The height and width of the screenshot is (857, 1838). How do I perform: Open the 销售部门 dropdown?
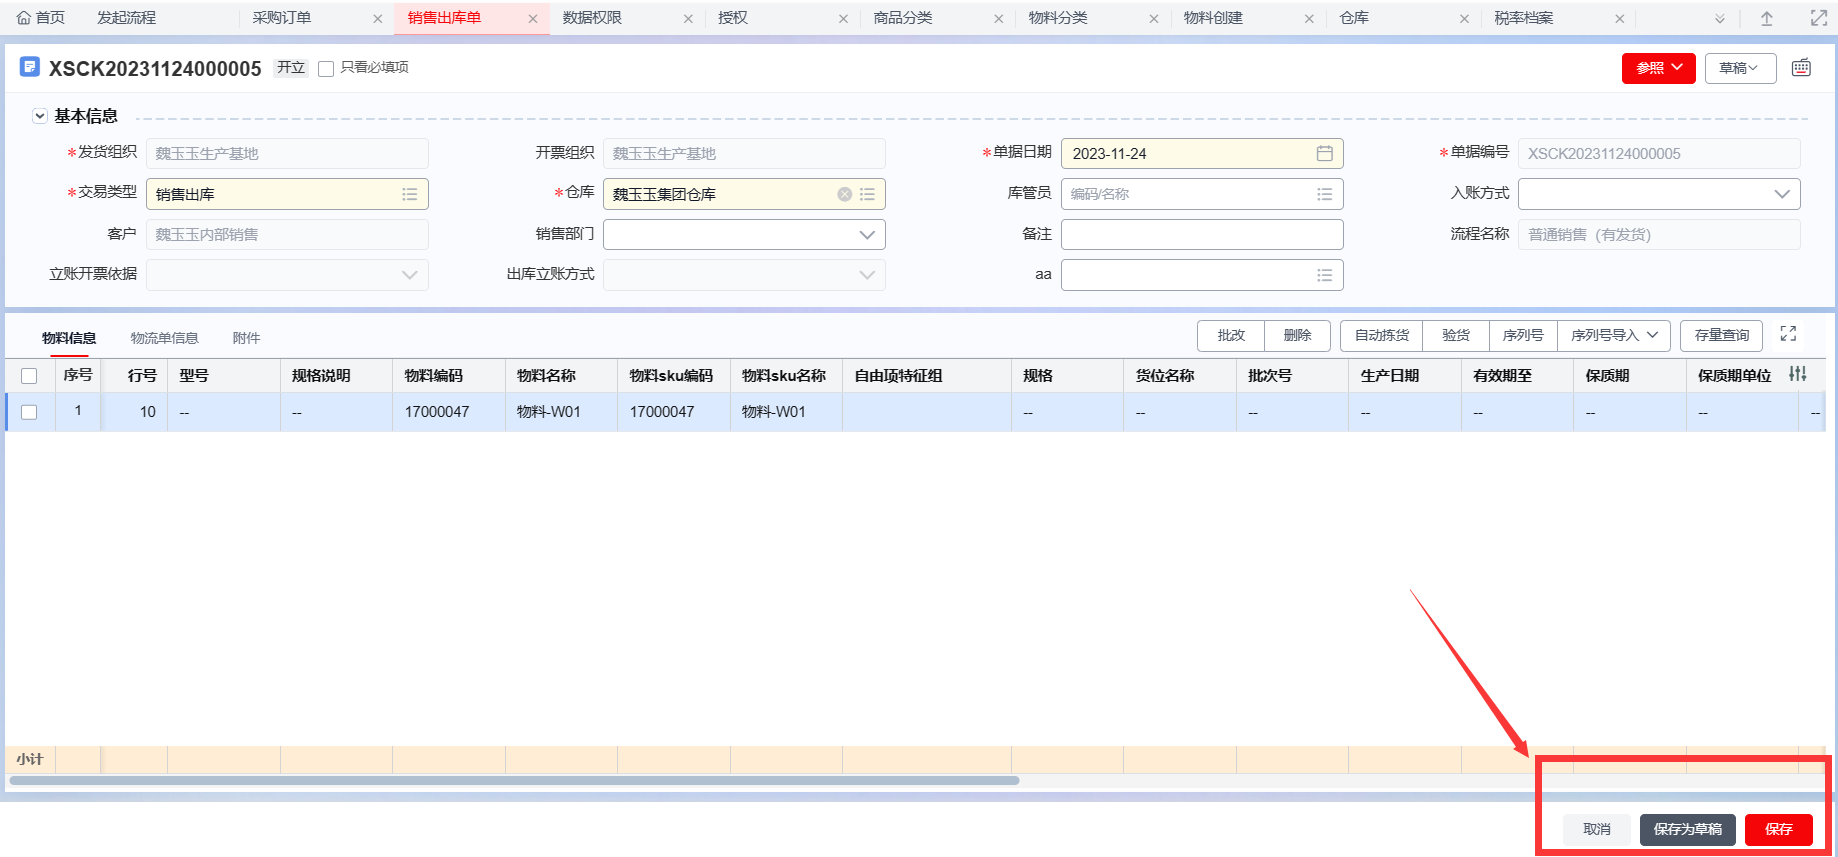(866, 235)
